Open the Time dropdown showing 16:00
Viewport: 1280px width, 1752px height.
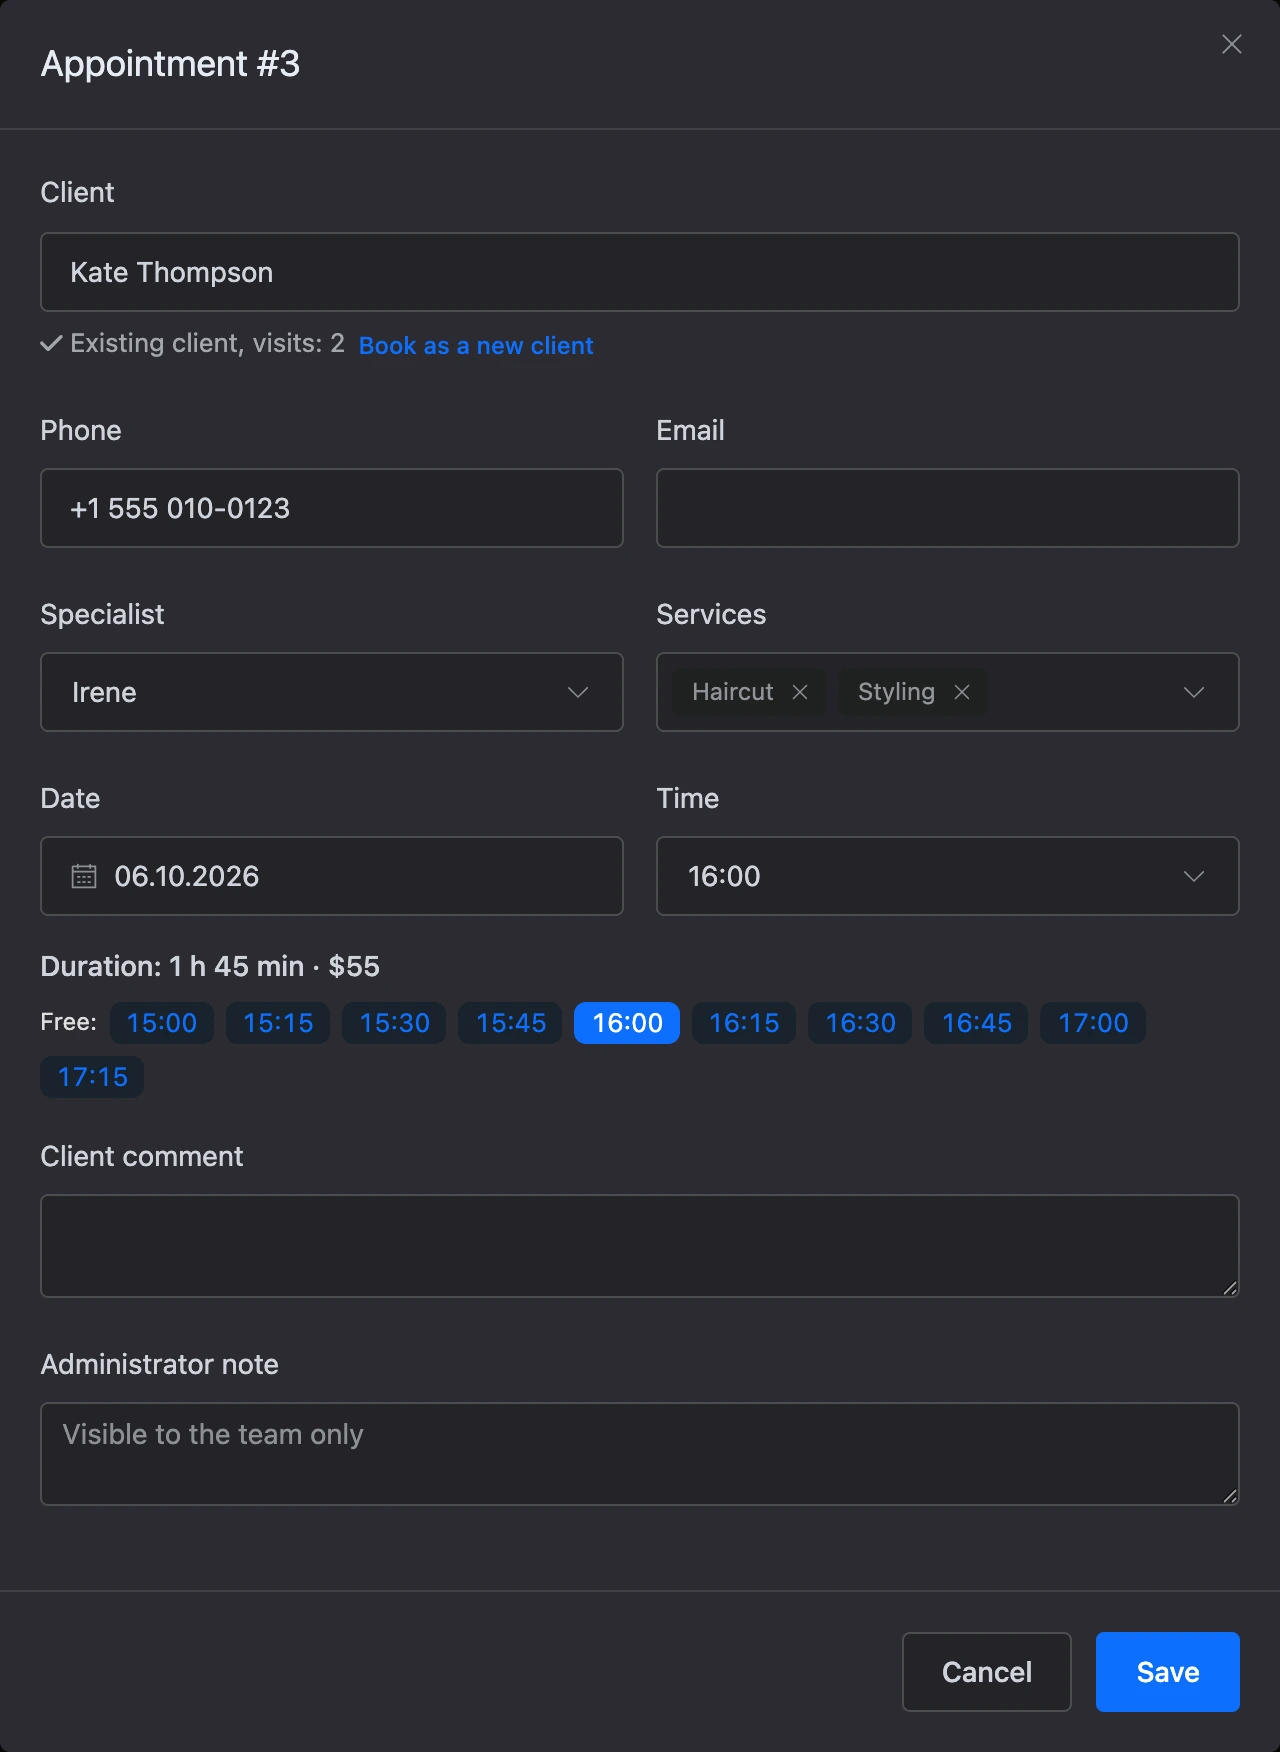click(948, 876)
